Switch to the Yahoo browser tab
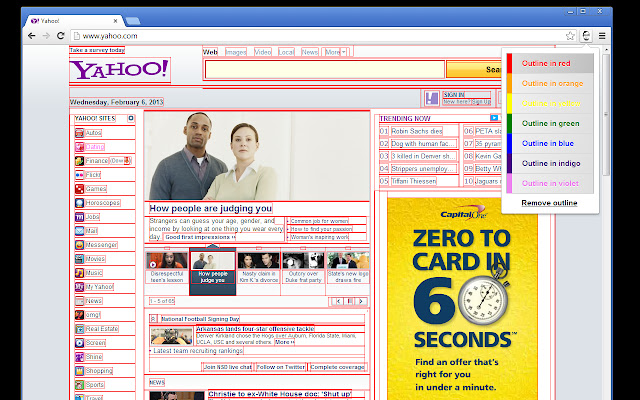640x400 pixels. coord(75,21)
